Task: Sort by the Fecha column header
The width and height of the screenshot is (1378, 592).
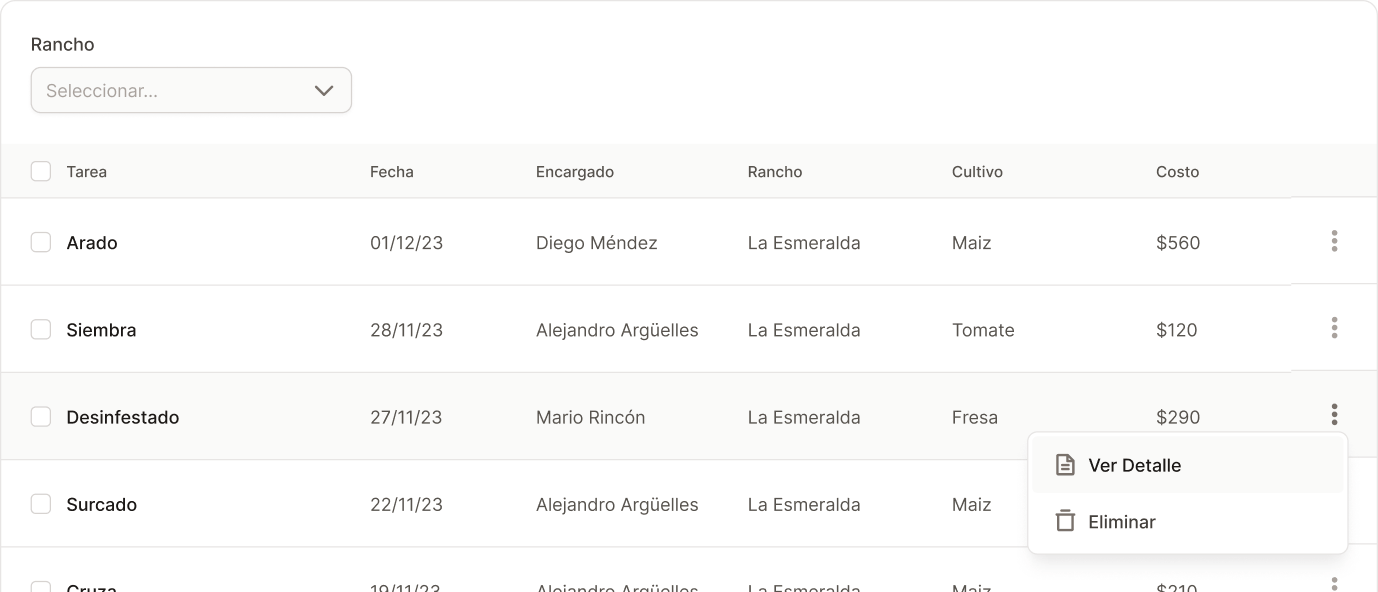Action: pyautogui.click(x=391, y=172)
